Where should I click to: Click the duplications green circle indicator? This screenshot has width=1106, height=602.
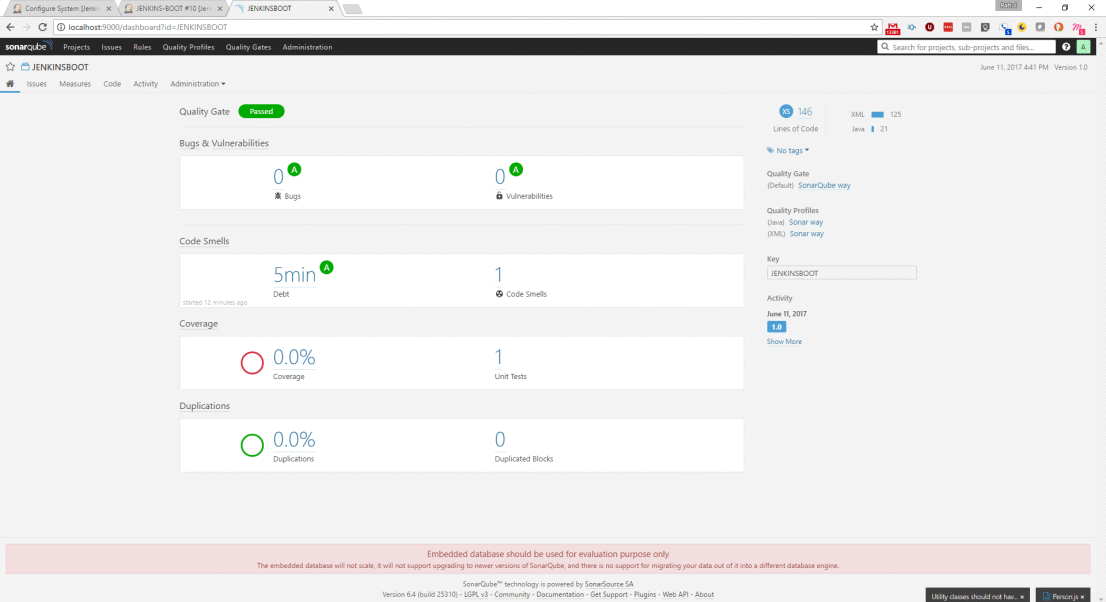[x=252, y=445]
